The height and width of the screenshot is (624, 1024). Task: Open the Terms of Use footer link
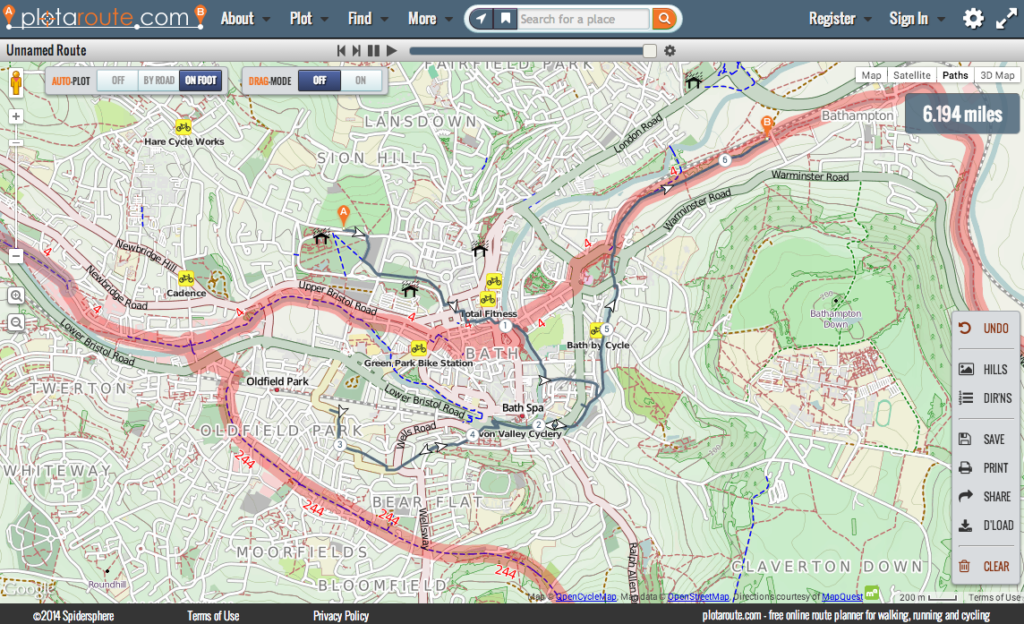click(x=213, y=616)
